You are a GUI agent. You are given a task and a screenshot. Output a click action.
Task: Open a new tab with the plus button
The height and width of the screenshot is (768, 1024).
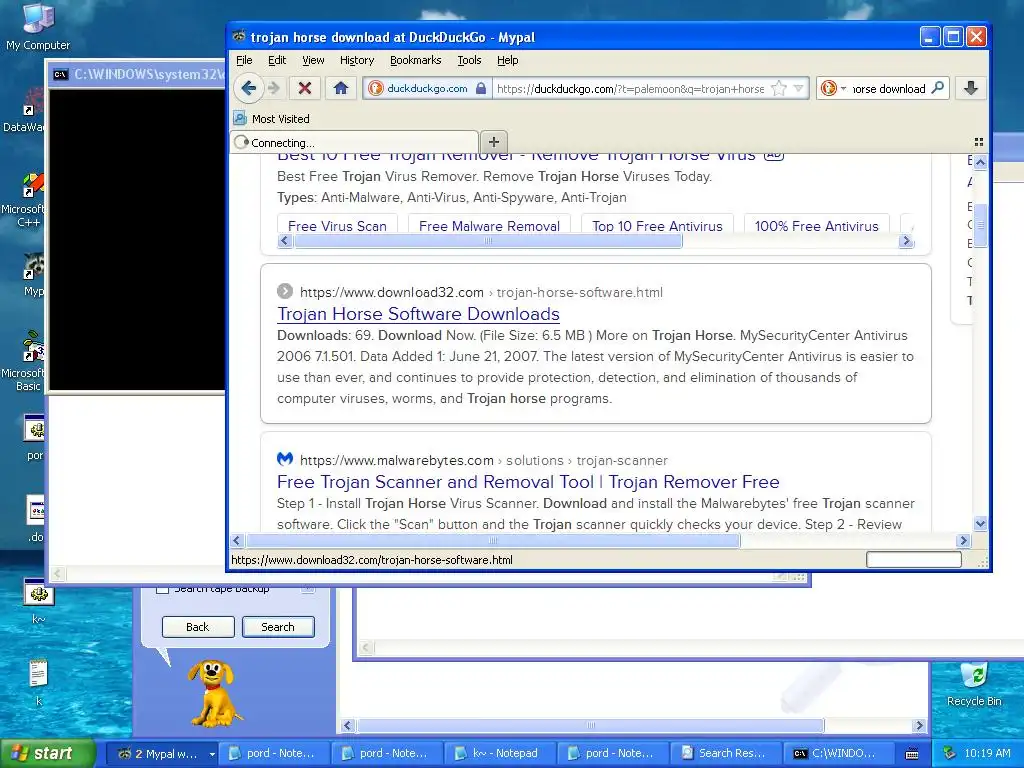[494, 142]
